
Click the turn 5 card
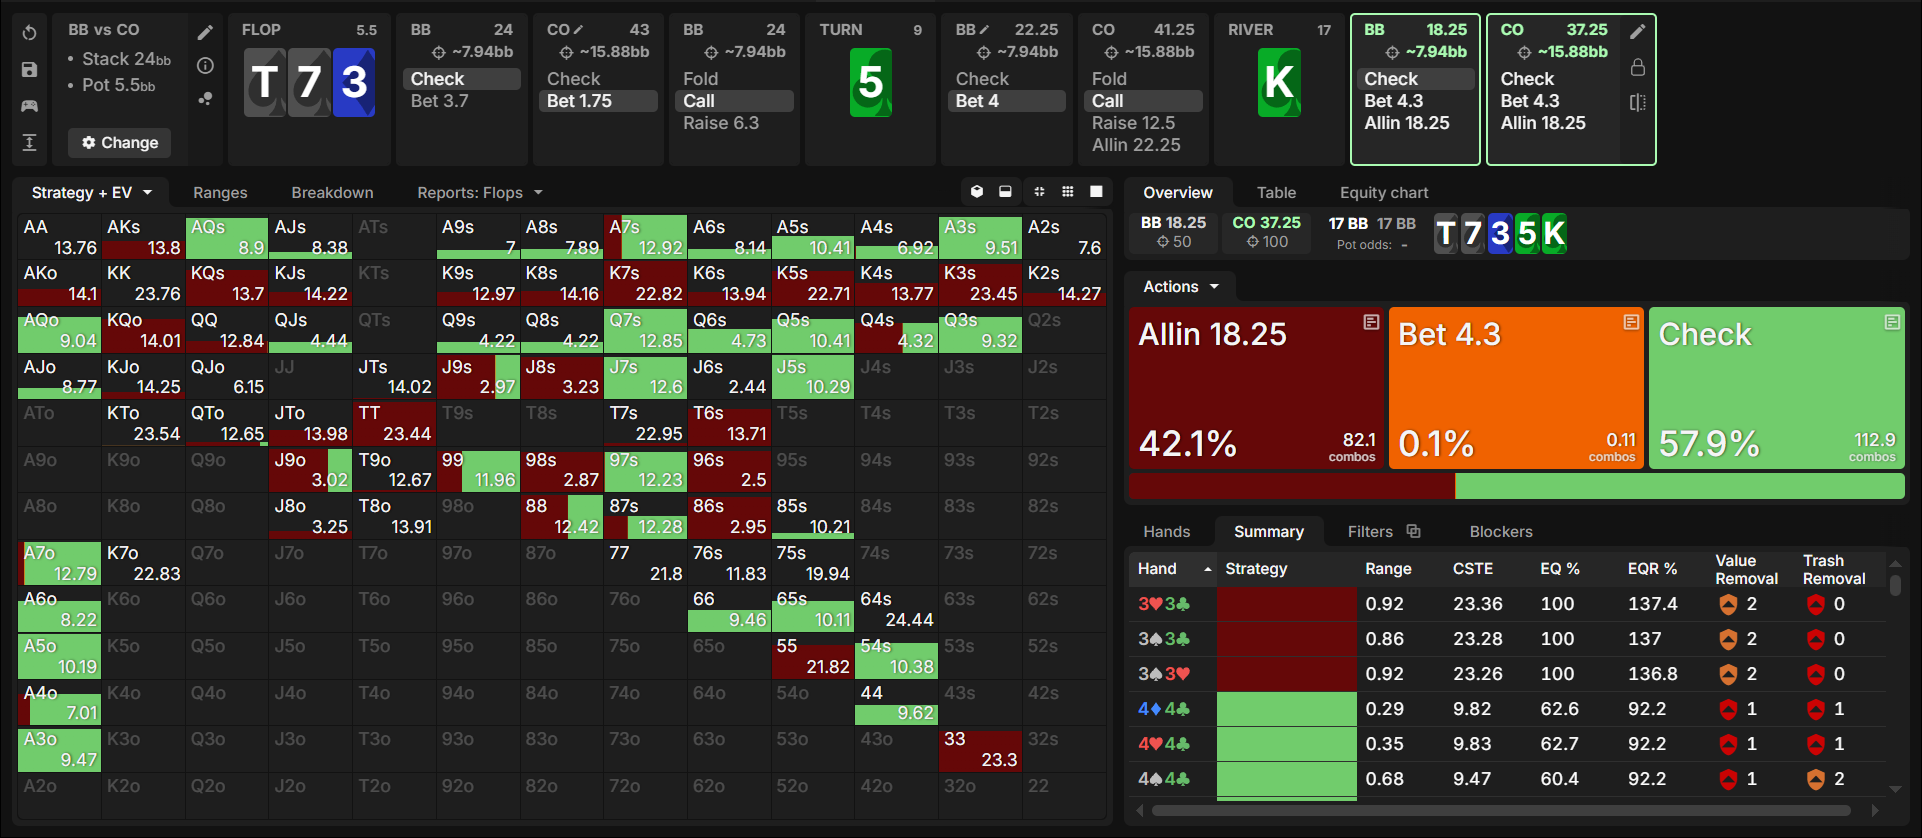[x=870, y=82]
